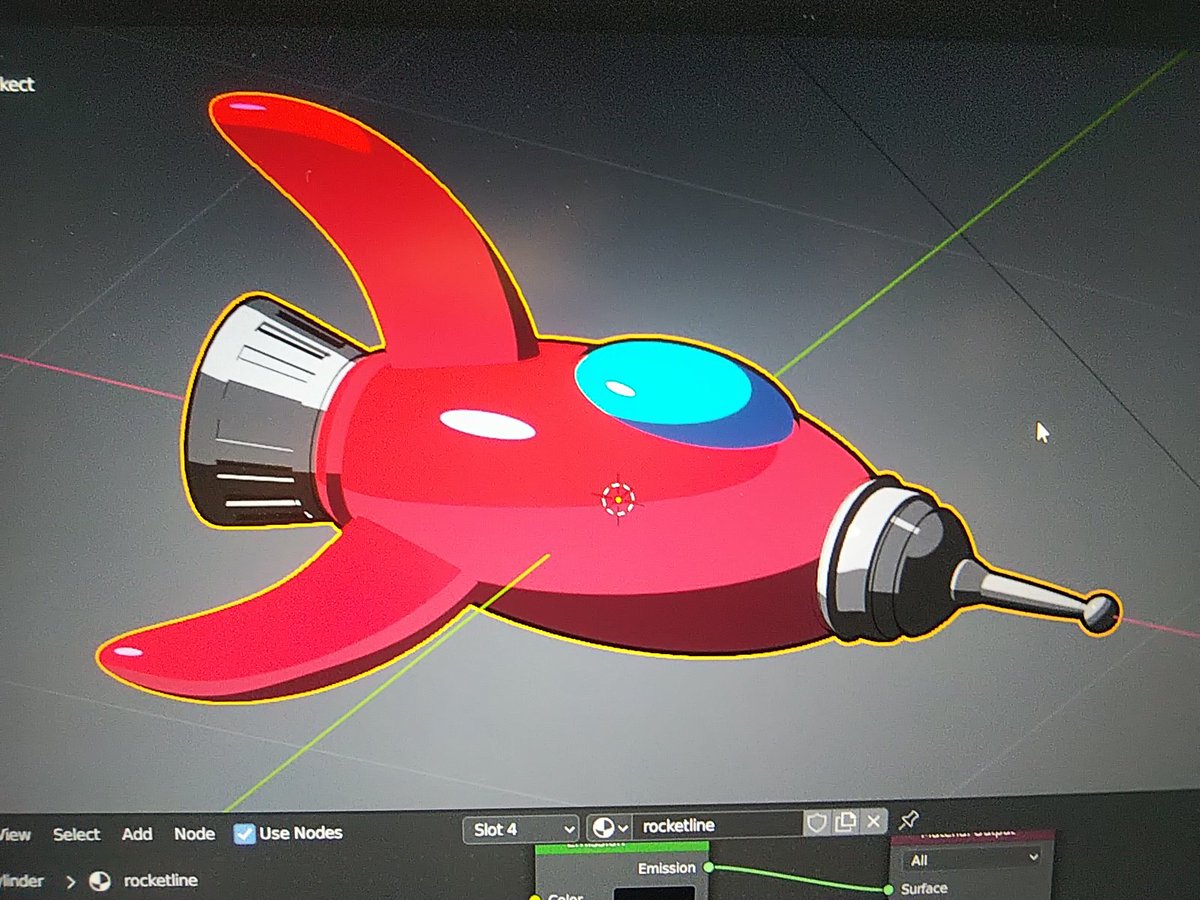Expand the breadcrumb arrow after Cylinder
The height and width of the screenshot is (900, 1200).
[x=70, y=881]
